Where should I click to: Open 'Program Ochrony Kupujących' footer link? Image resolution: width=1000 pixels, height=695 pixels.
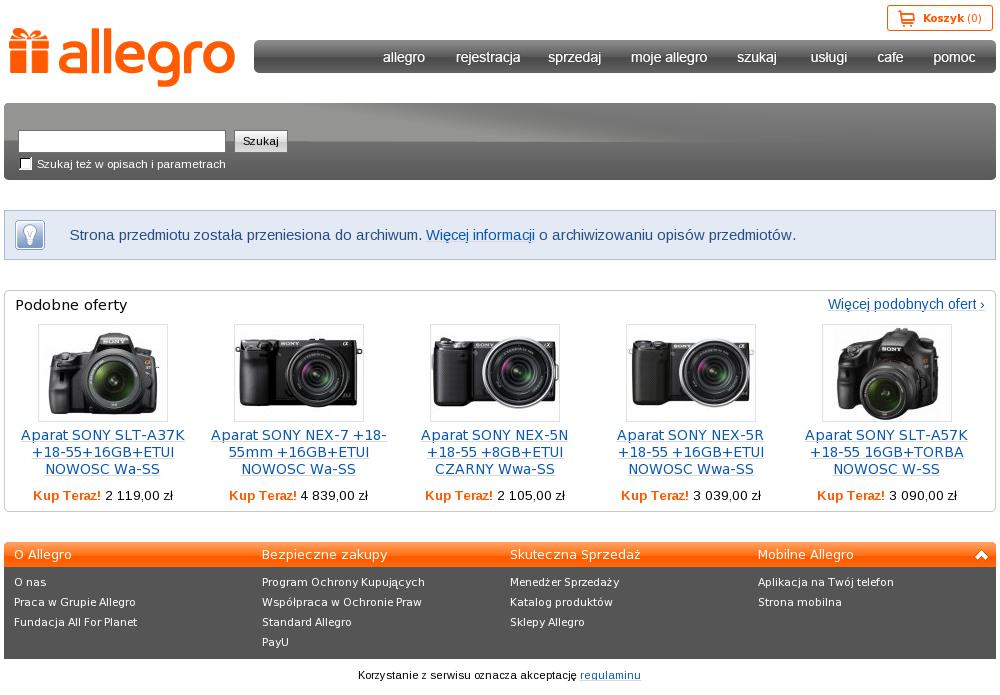click(x=343, y=582)
